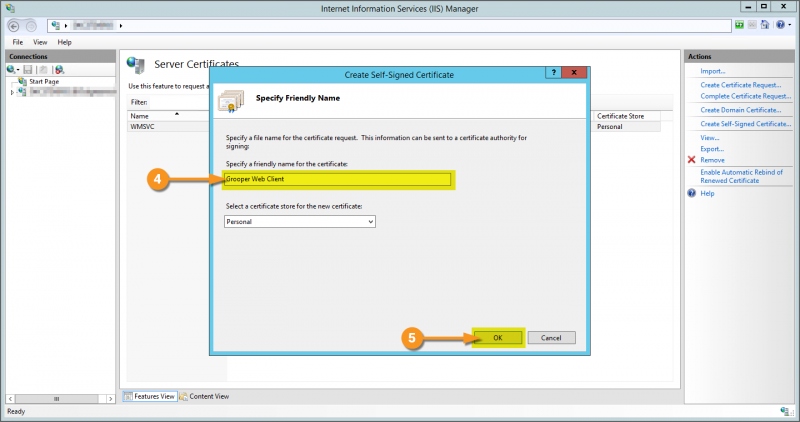Viewport: 800px width, 422px height.
Task: Open the top-right help icon menu
Action: (x=783, y=24)
